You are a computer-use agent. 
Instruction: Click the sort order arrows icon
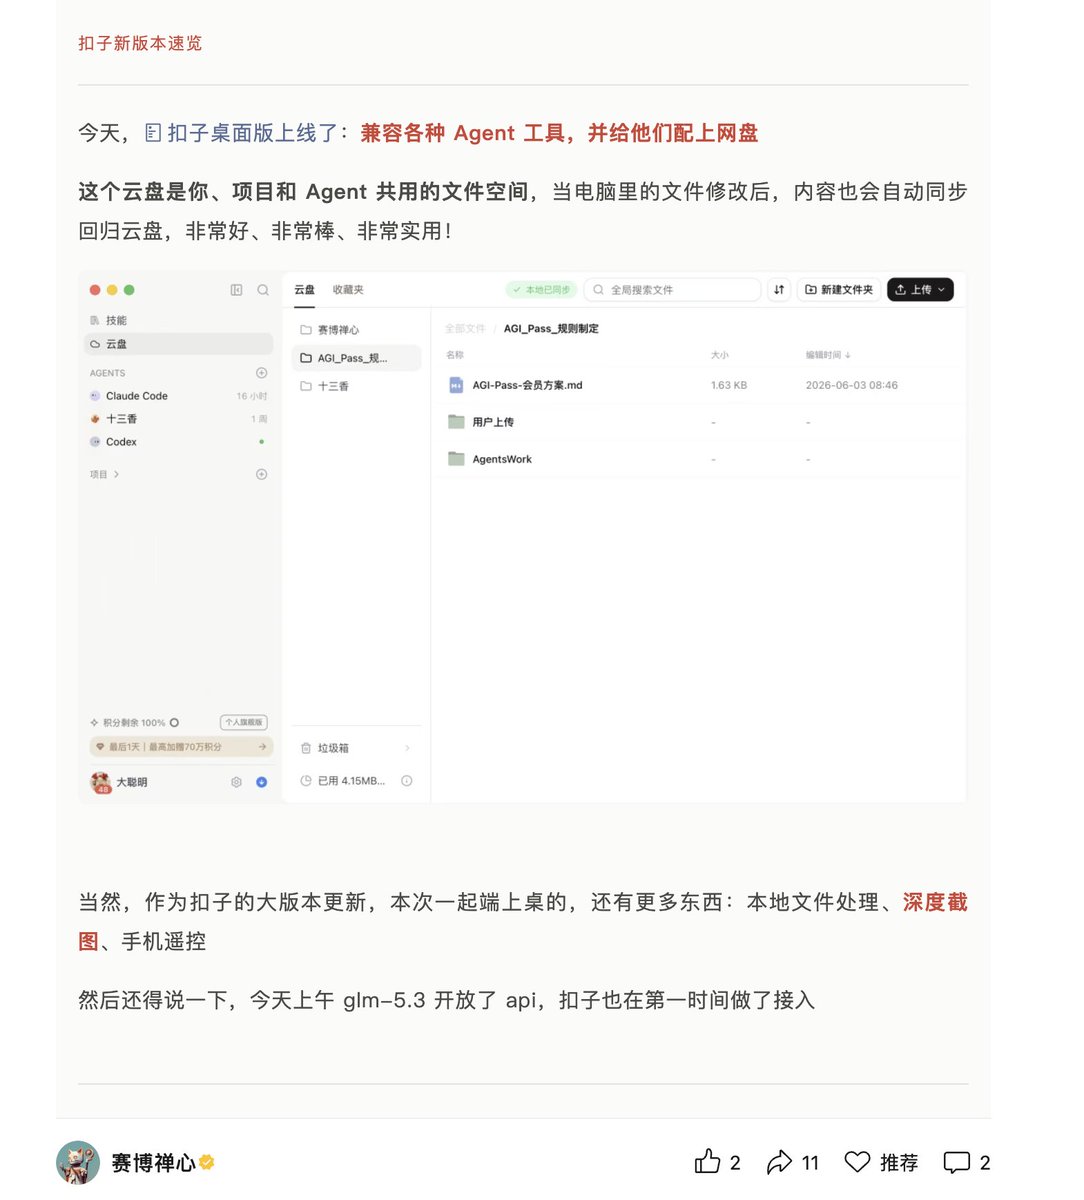click(x=779, y=290)
